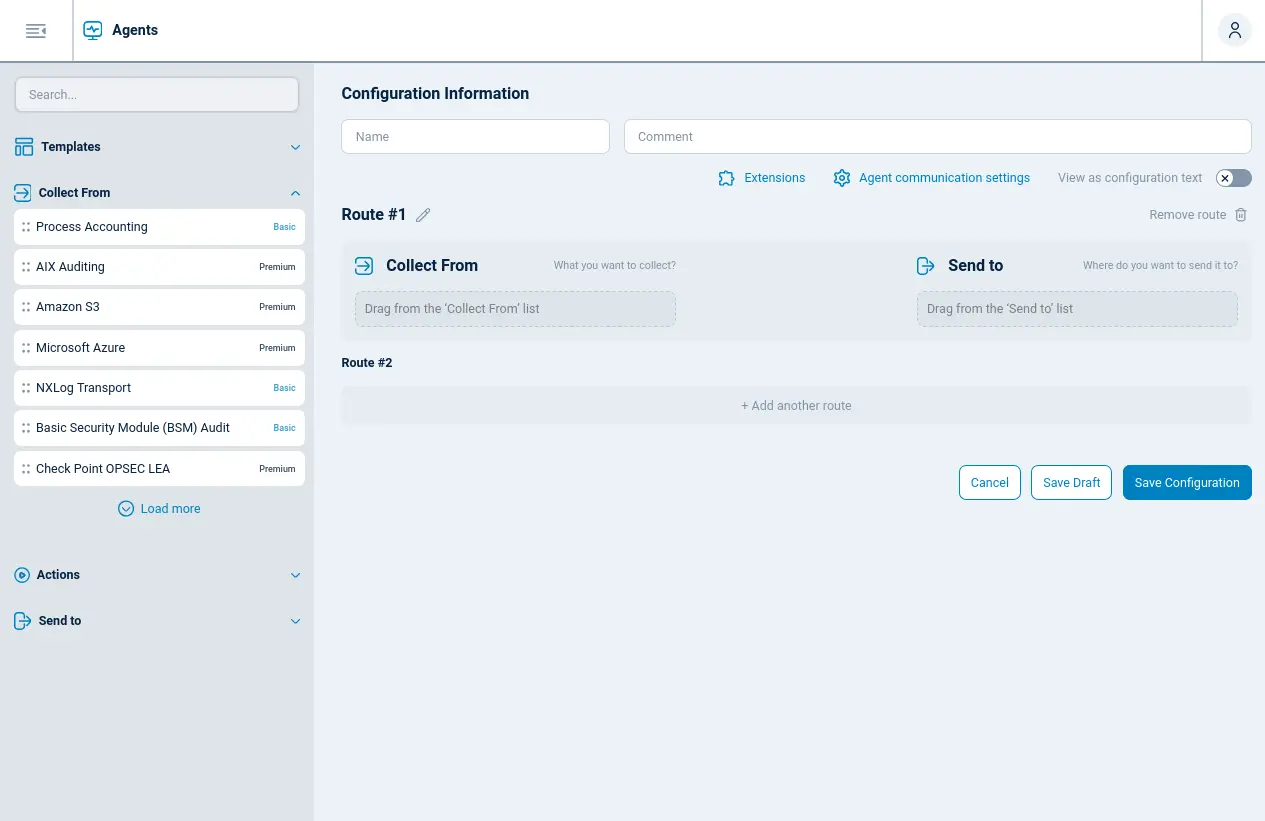Expand the Templates section

tap(295, 146)
